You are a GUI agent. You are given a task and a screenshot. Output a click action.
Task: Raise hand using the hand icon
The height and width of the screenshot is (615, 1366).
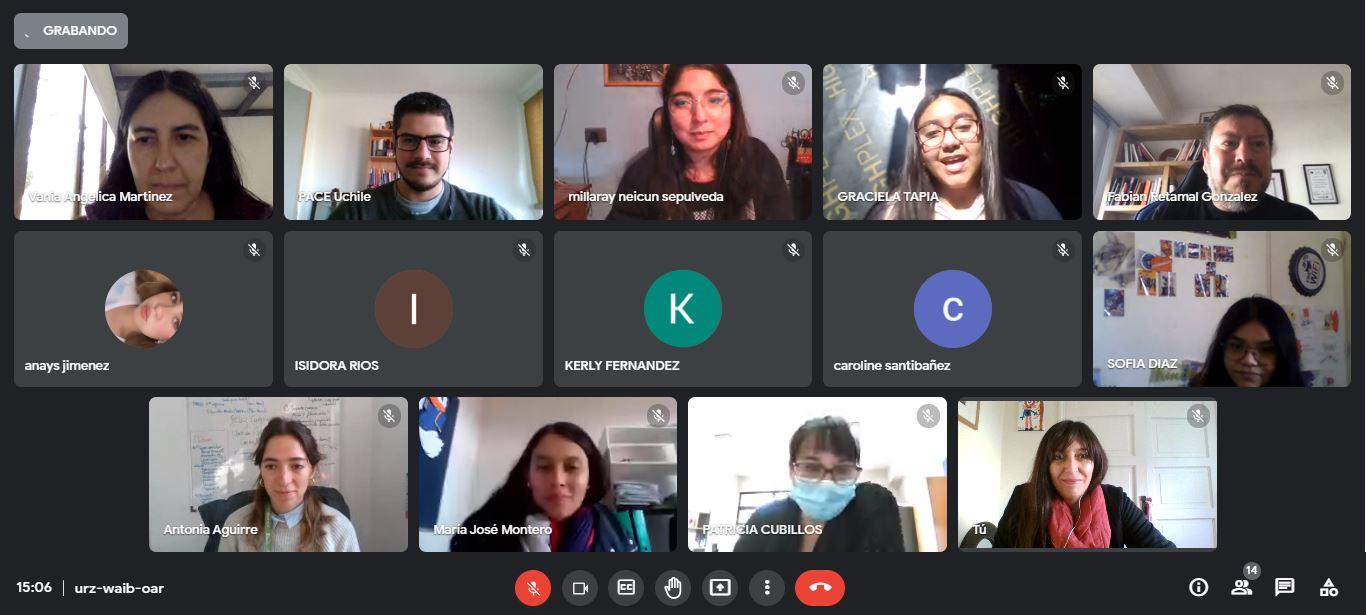click(673, 588)
